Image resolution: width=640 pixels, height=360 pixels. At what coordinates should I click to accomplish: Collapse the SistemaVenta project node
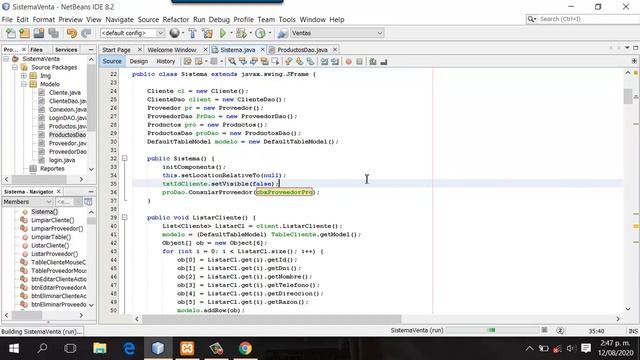(x=6, y=59)
